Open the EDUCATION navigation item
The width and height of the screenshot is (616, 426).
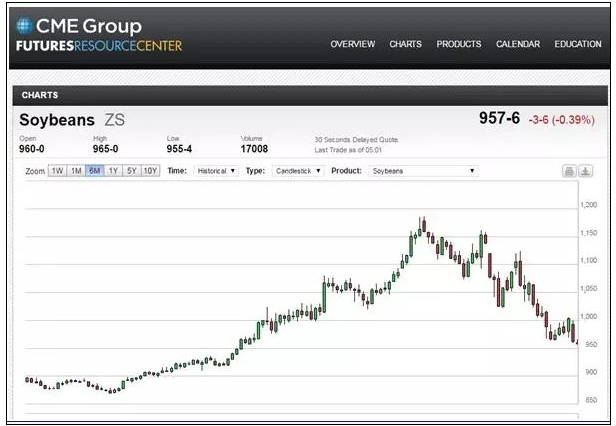578,44
